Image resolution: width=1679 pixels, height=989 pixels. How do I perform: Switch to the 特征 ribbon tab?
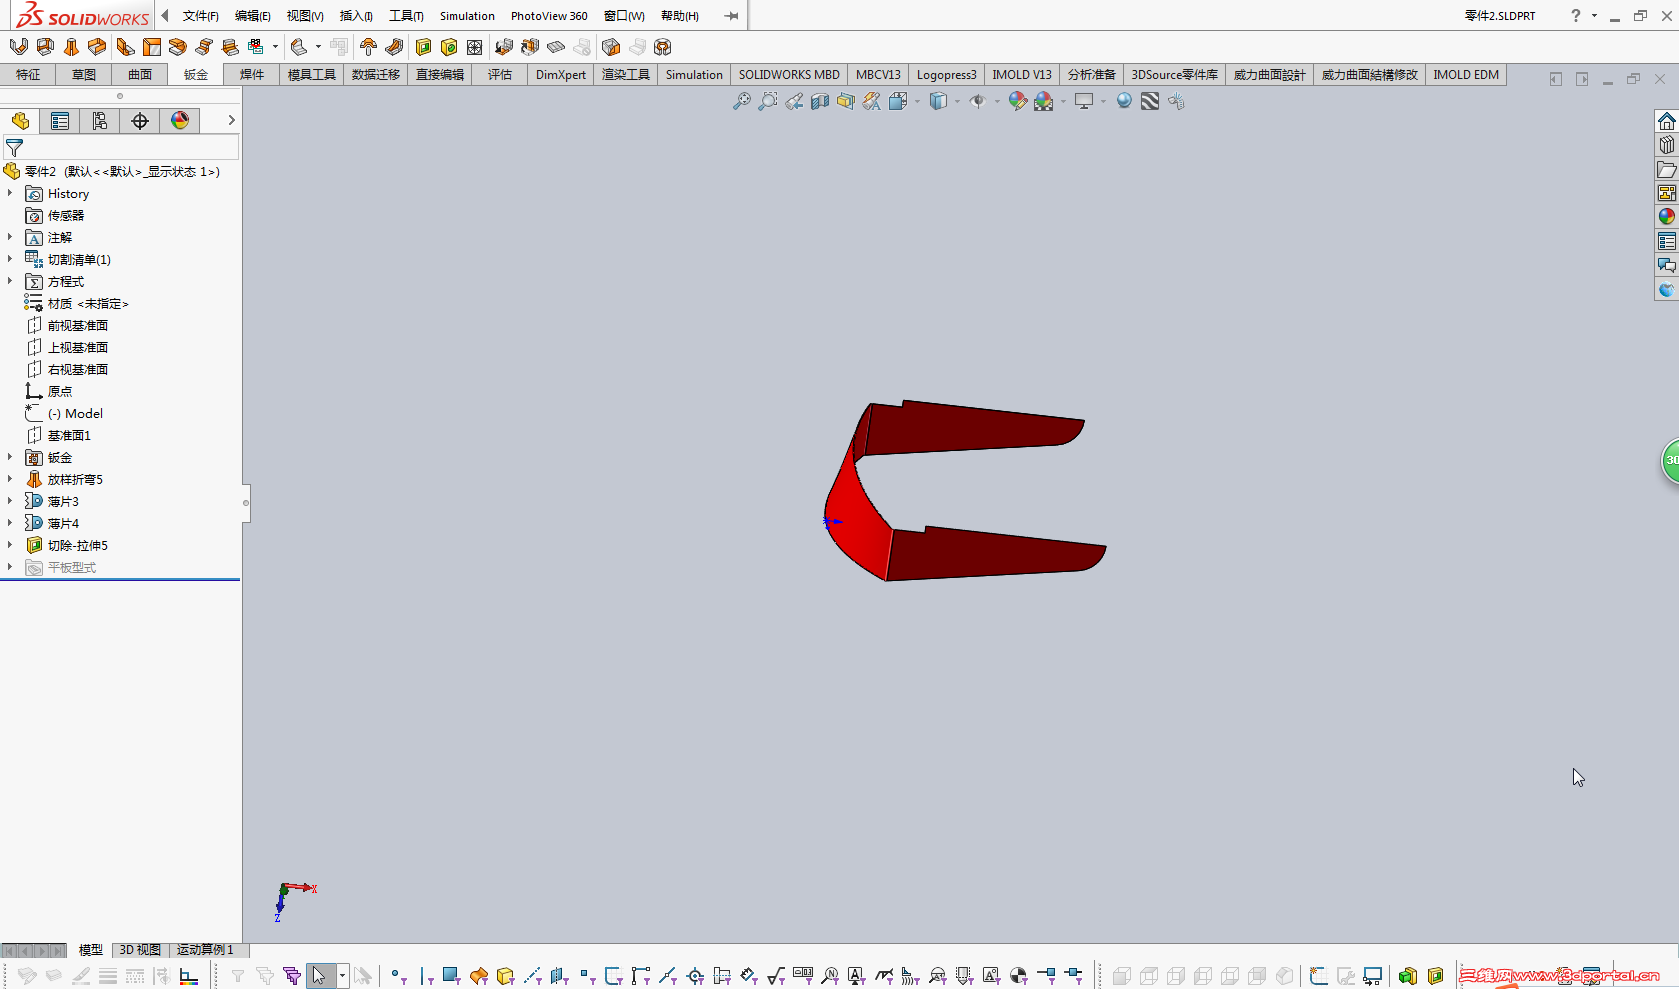pos(28,75)
